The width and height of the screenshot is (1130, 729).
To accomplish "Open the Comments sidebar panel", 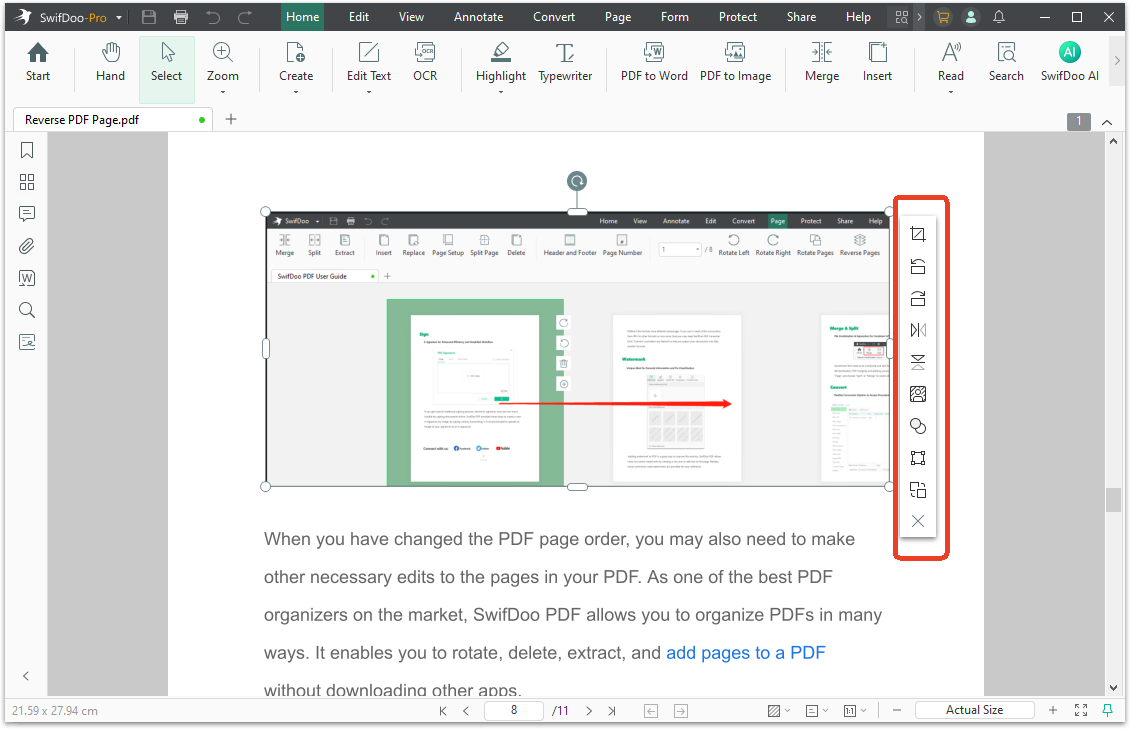I will [27, 214].
